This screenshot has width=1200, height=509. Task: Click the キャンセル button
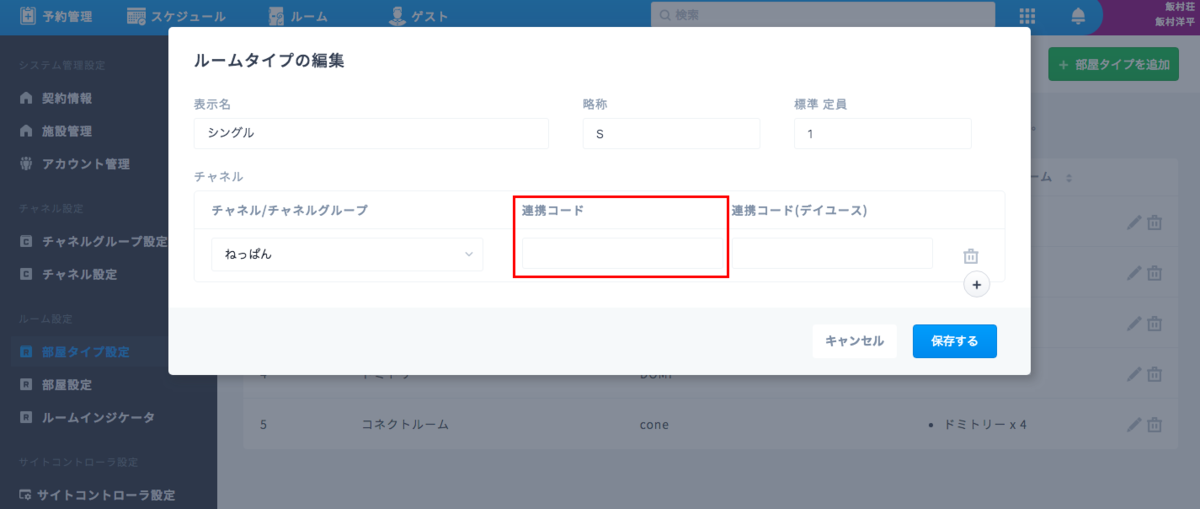(854, 341)
